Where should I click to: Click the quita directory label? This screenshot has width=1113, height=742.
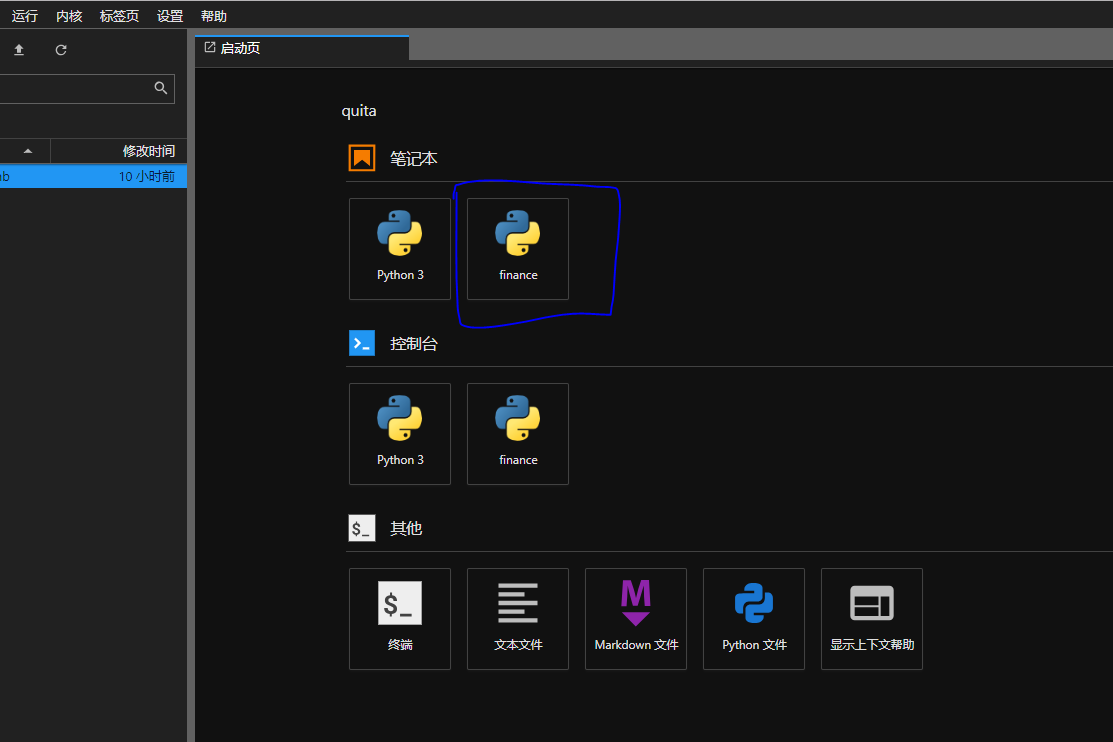click(359, 111)
